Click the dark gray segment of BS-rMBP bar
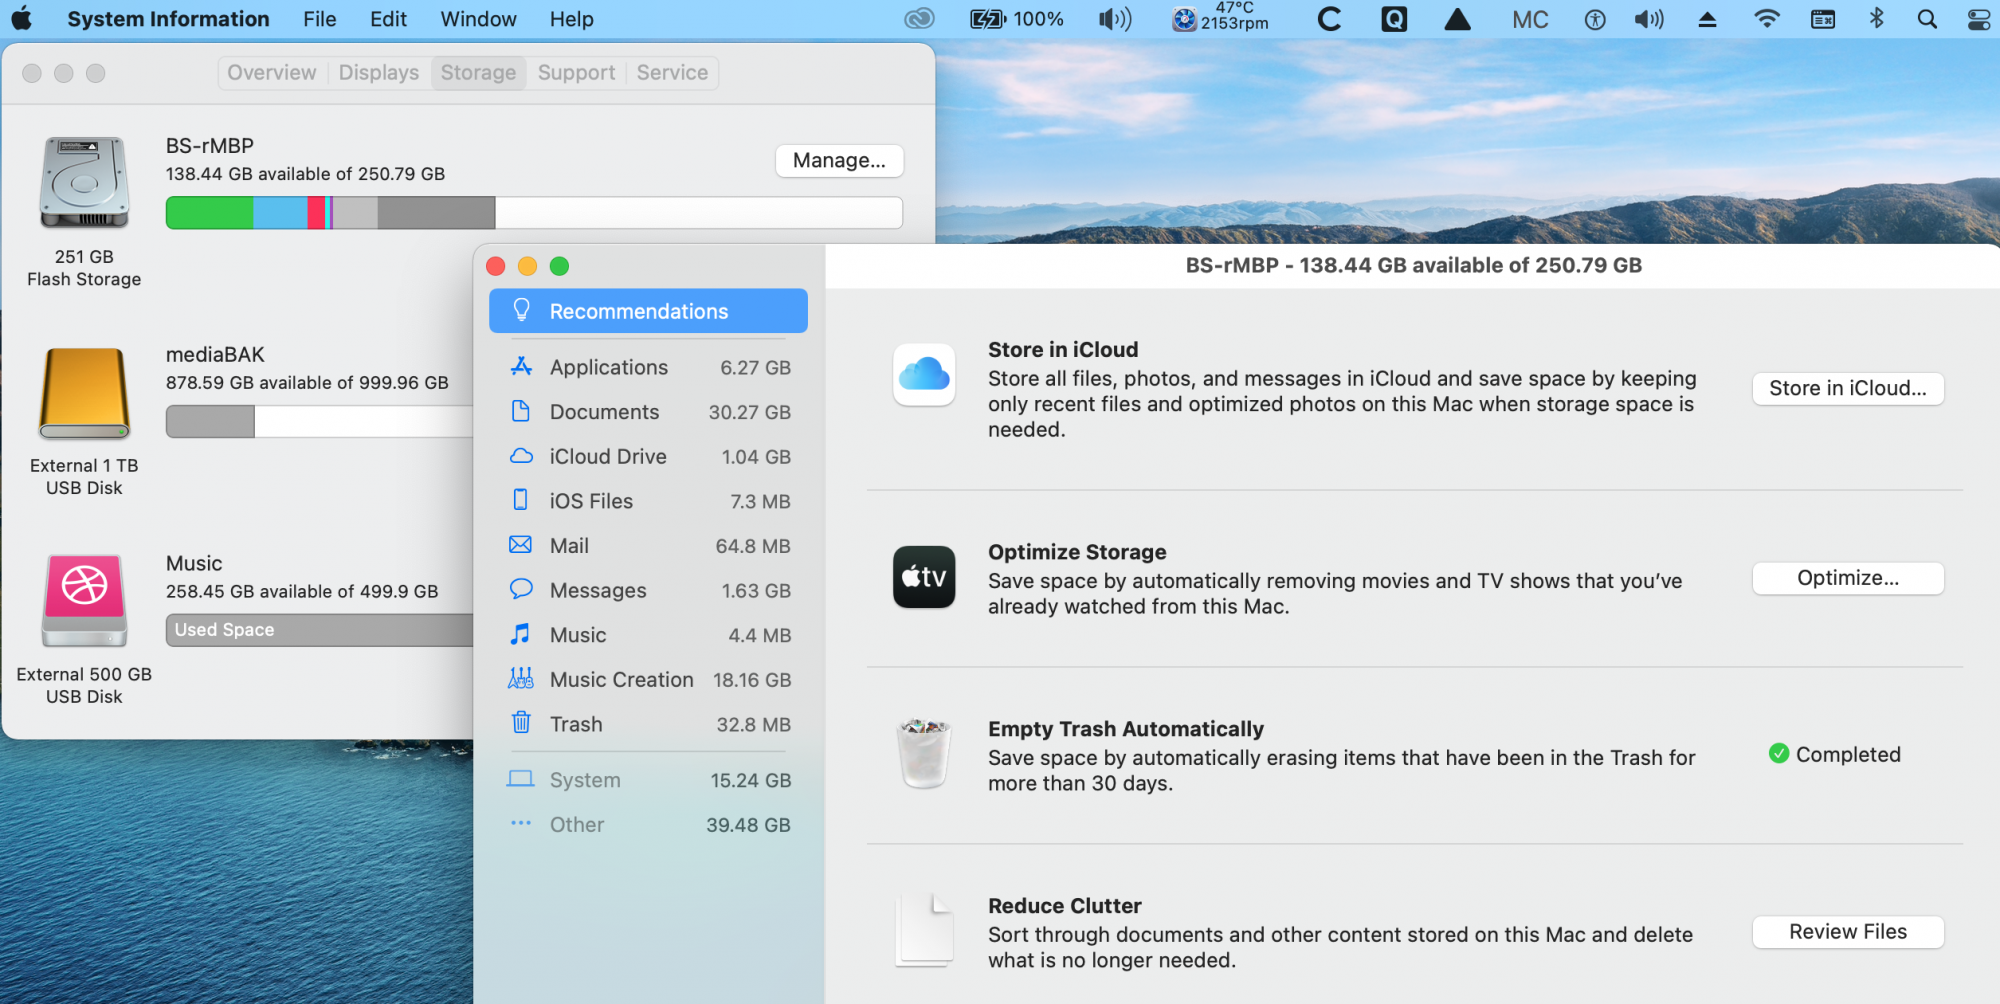Screen dimensions: 2000x1004 pyautogui.click(x=436, y=213)
